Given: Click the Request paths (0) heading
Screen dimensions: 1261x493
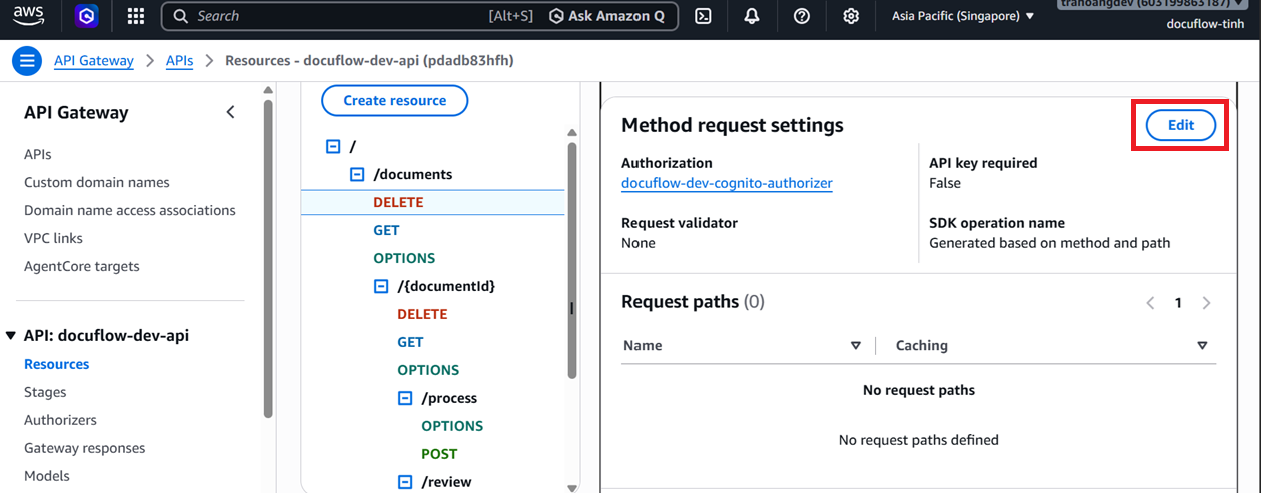Looking at the screenshot, I should (693, 301).
